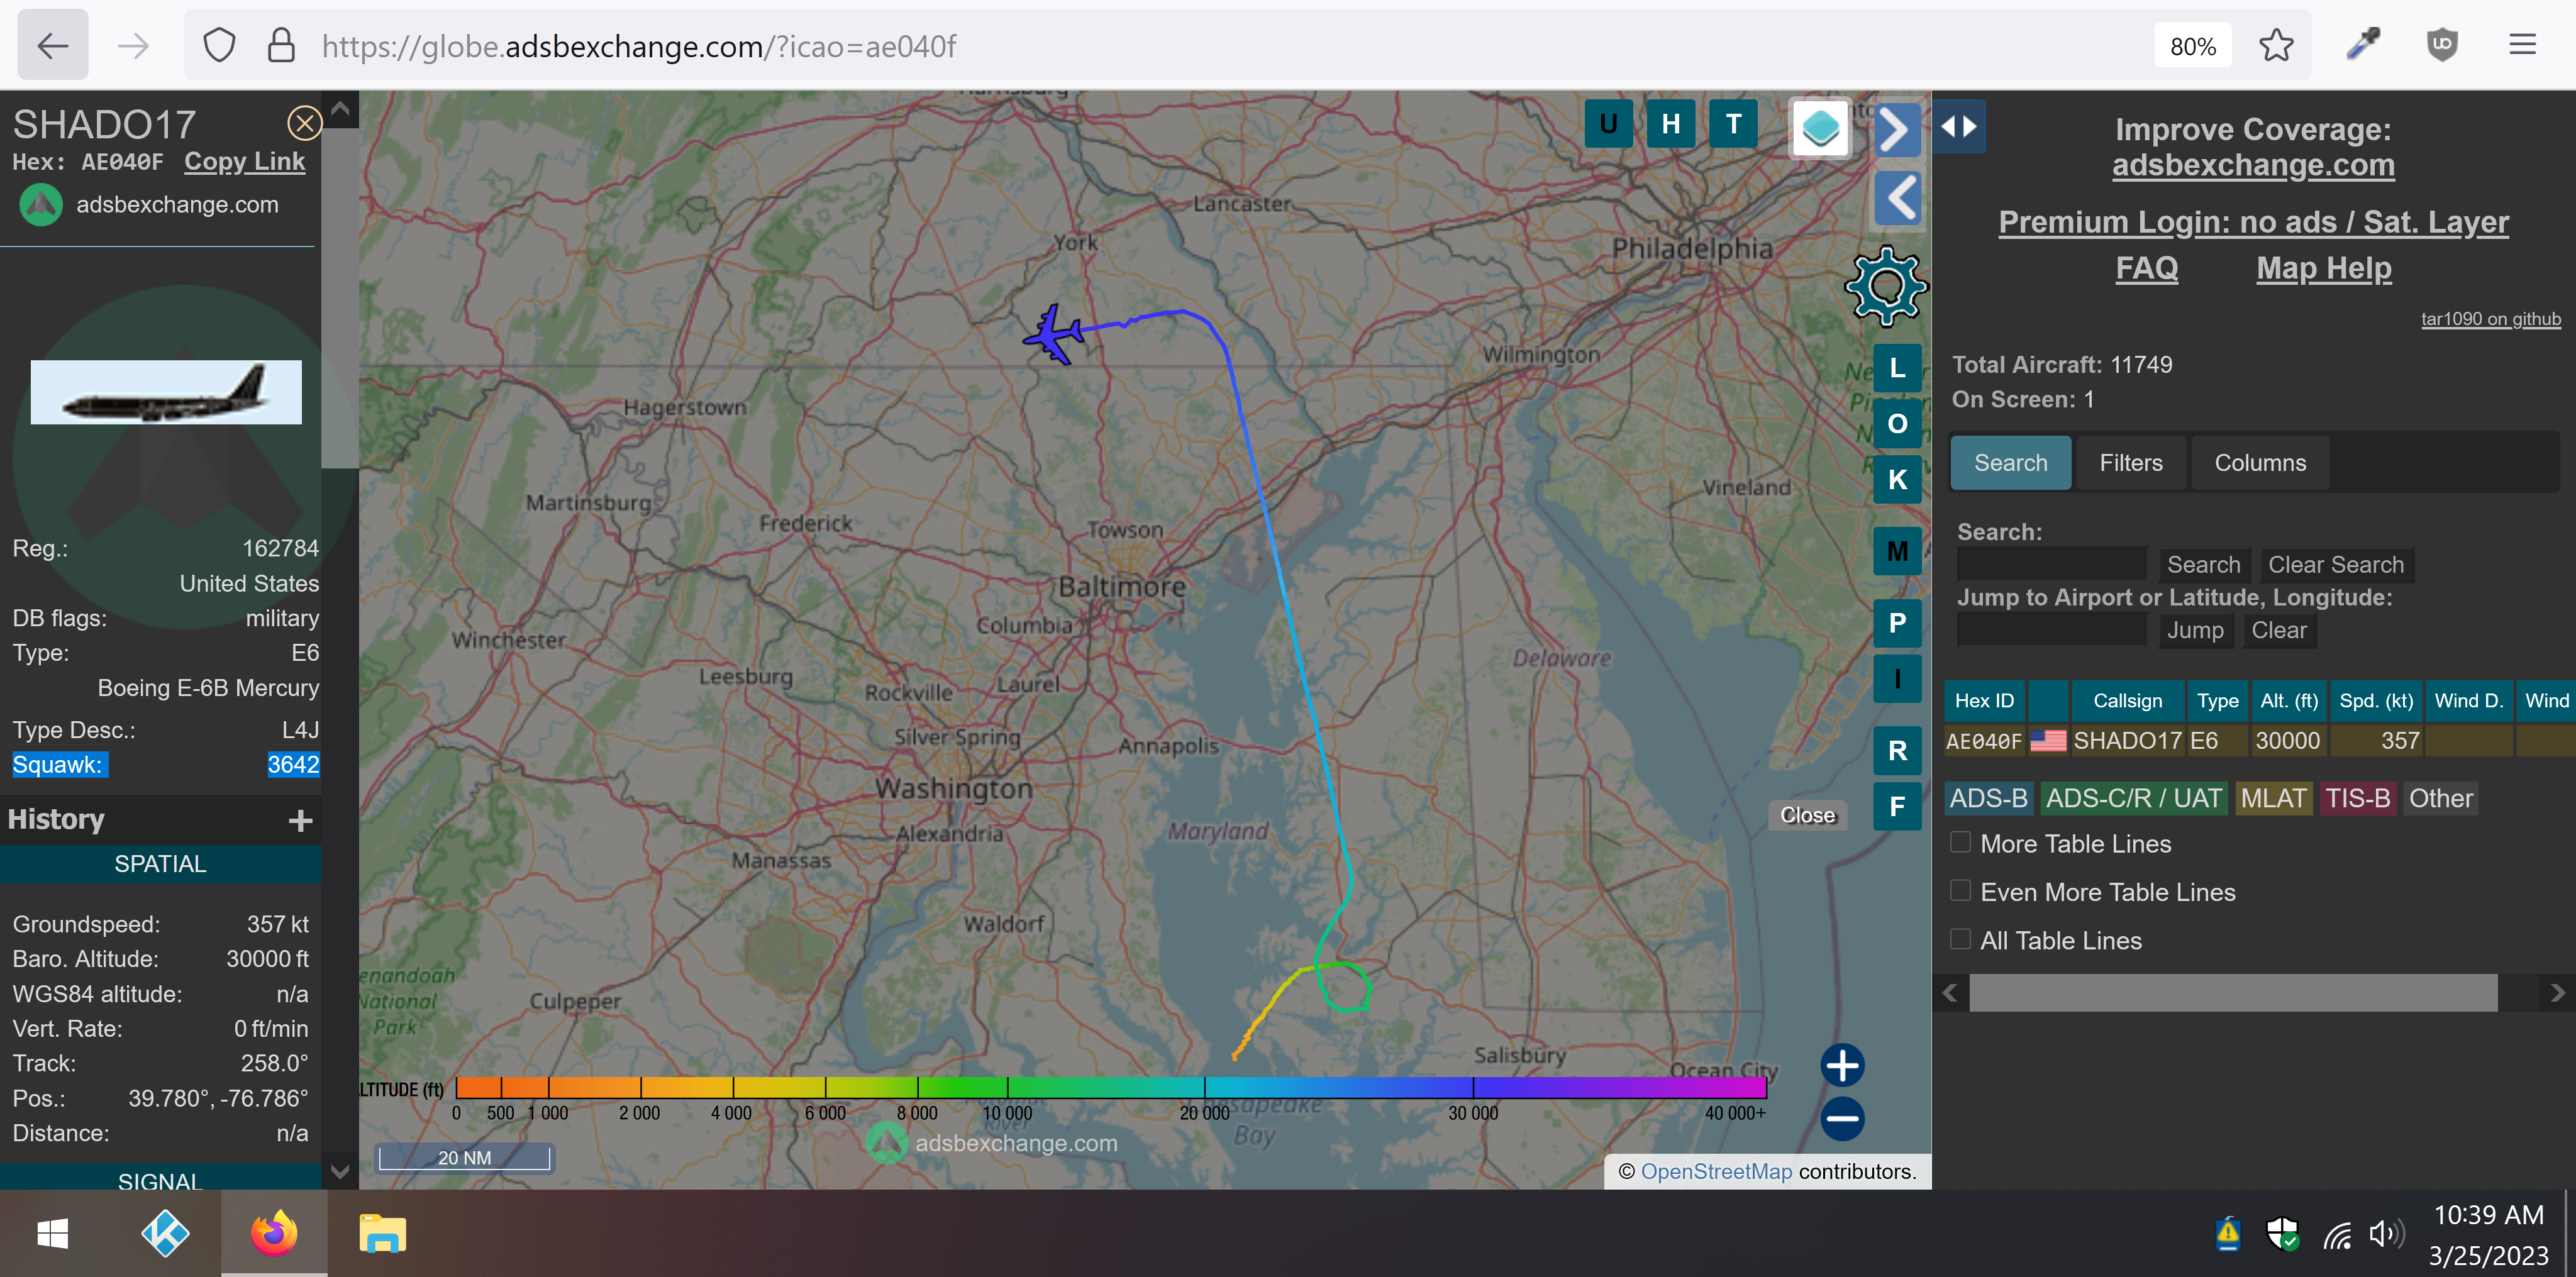Open adsbexchange.com improve coverage link
Viewport: 2576px width, 1277px height.
[x=2252, y=165]
